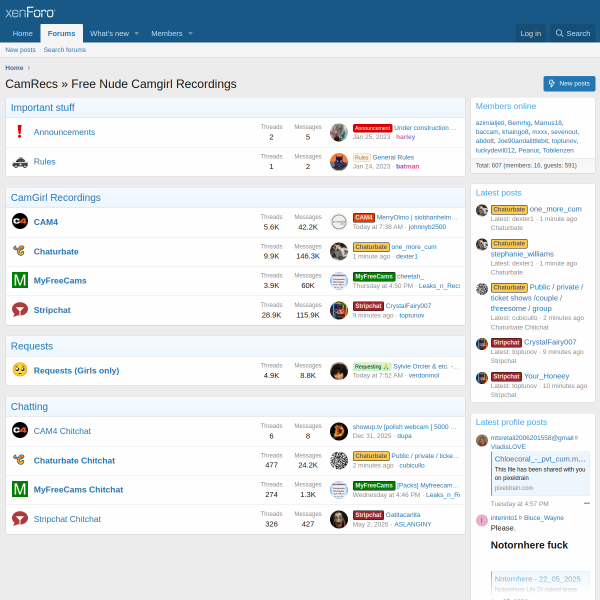Click the MyFreeCams Chitchat M icon
Viewport: 600px width, 600px height.
click(20, 489)
